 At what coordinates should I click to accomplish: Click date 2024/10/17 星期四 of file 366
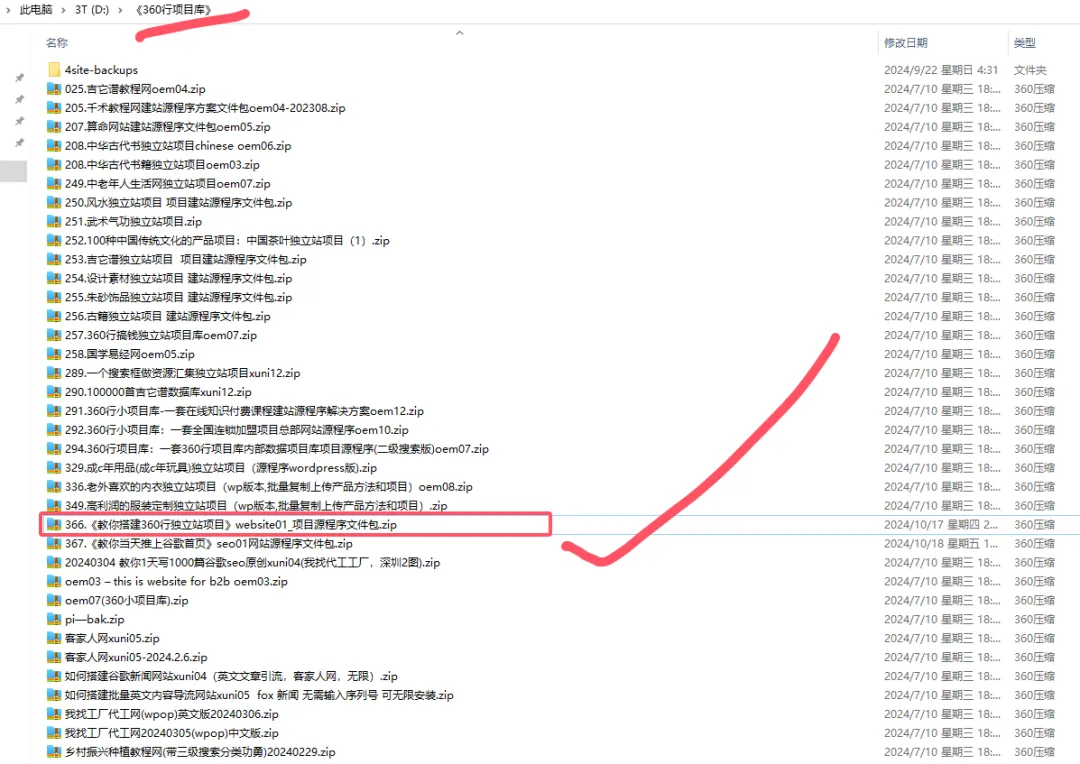[941, 524]
